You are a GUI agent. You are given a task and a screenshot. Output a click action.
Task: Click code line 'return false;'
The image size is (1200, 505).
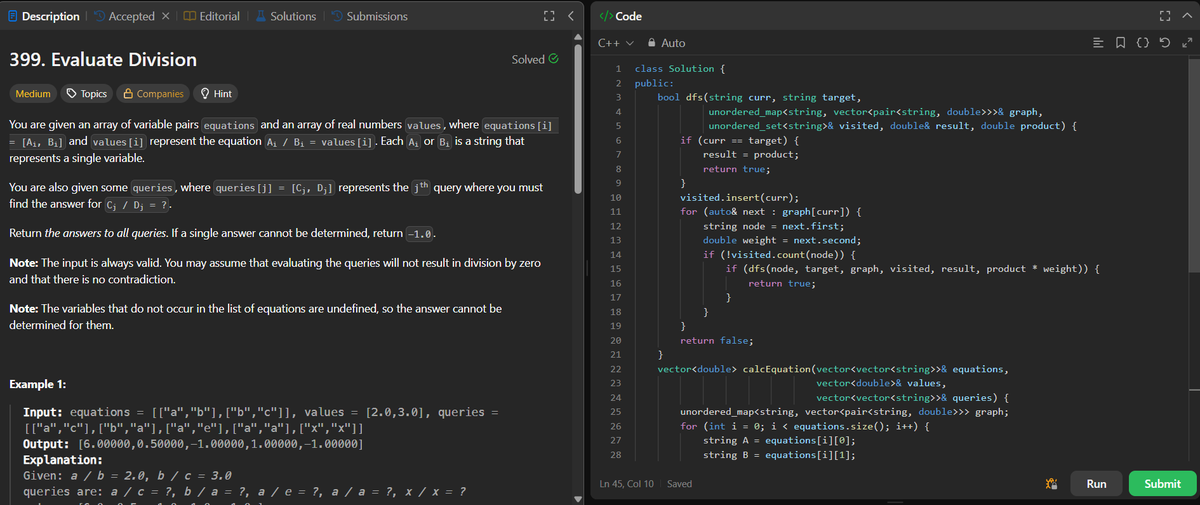(716, 340)
